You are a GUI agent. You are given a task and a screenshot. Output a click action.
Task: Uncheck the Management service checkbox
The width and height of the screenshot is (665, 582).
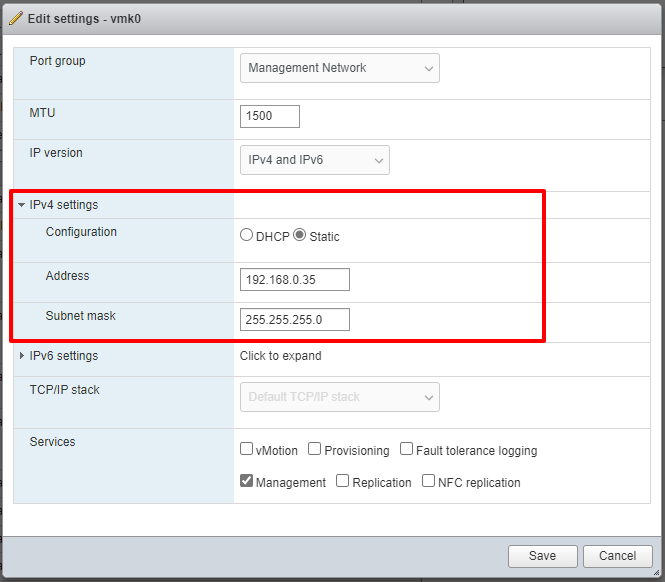[247, 481]
